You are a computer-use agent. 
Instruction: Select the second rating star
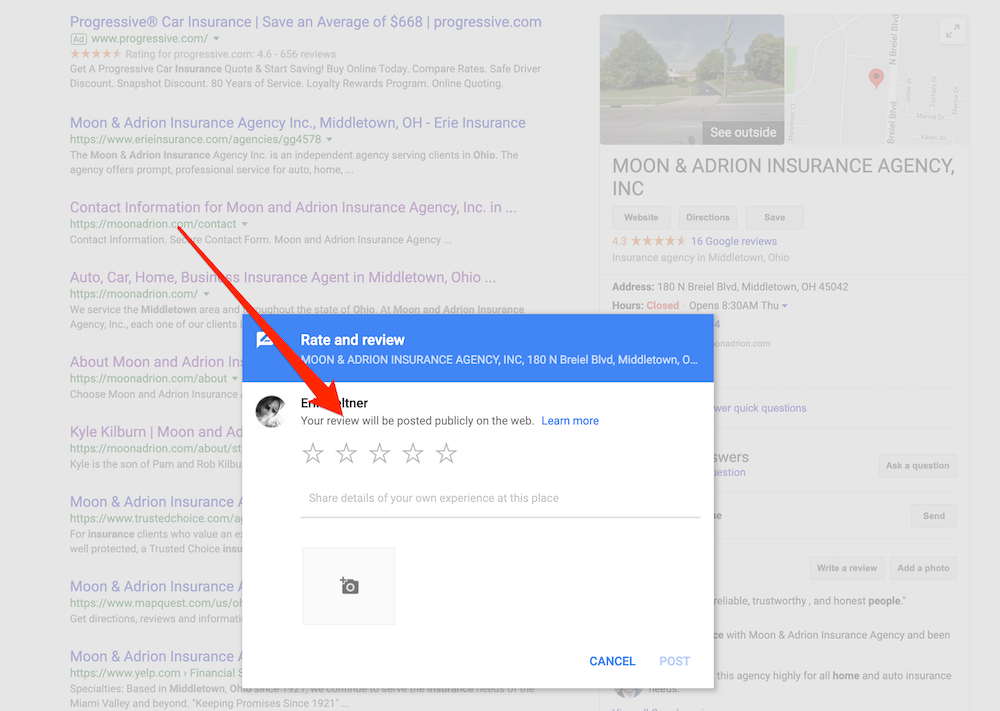click(346, 453)
